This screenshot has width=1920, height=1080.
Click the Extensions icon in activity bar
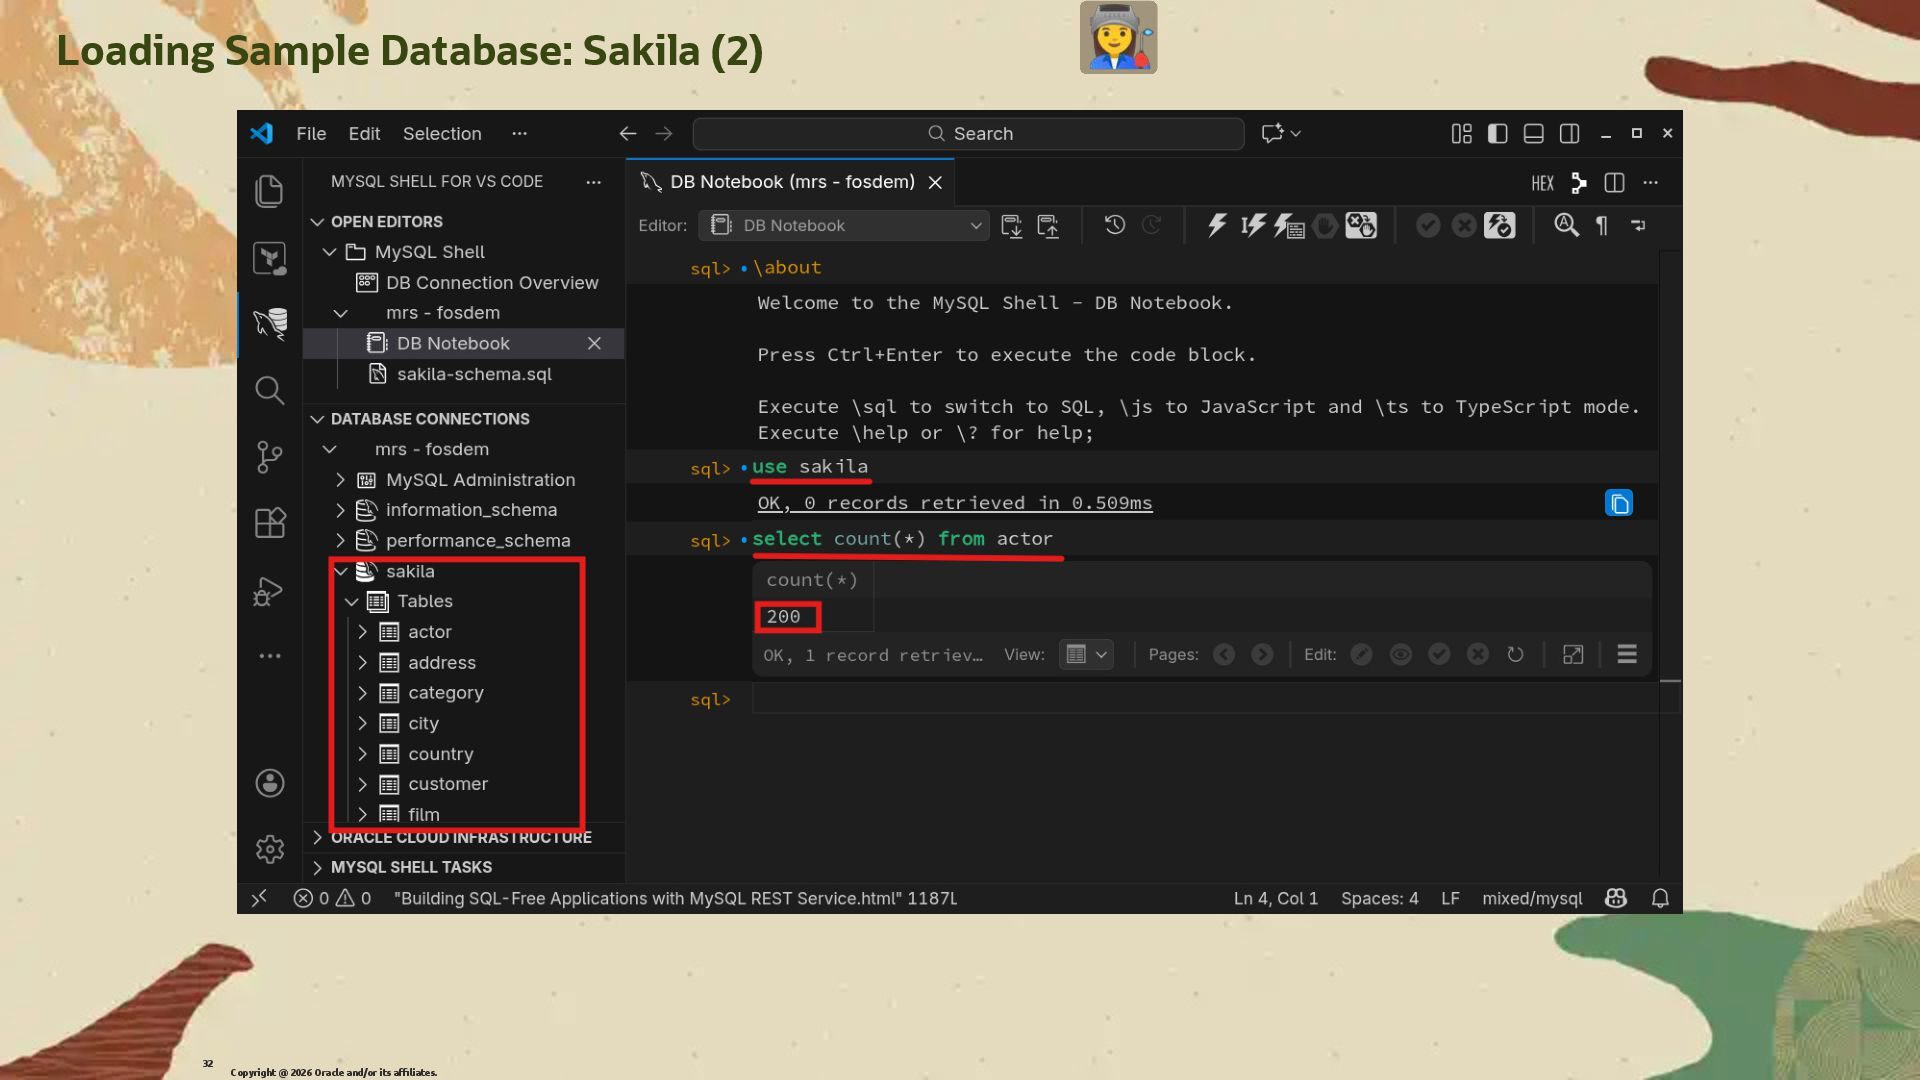click(269, 523)
